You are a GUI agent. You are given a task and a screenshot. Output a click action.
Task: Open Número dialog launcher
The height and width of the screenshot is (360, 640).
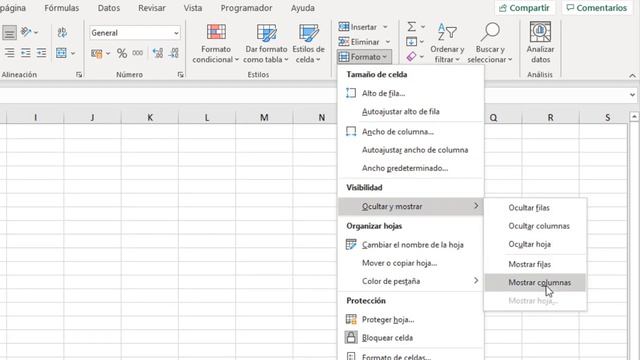pos(180,75)
